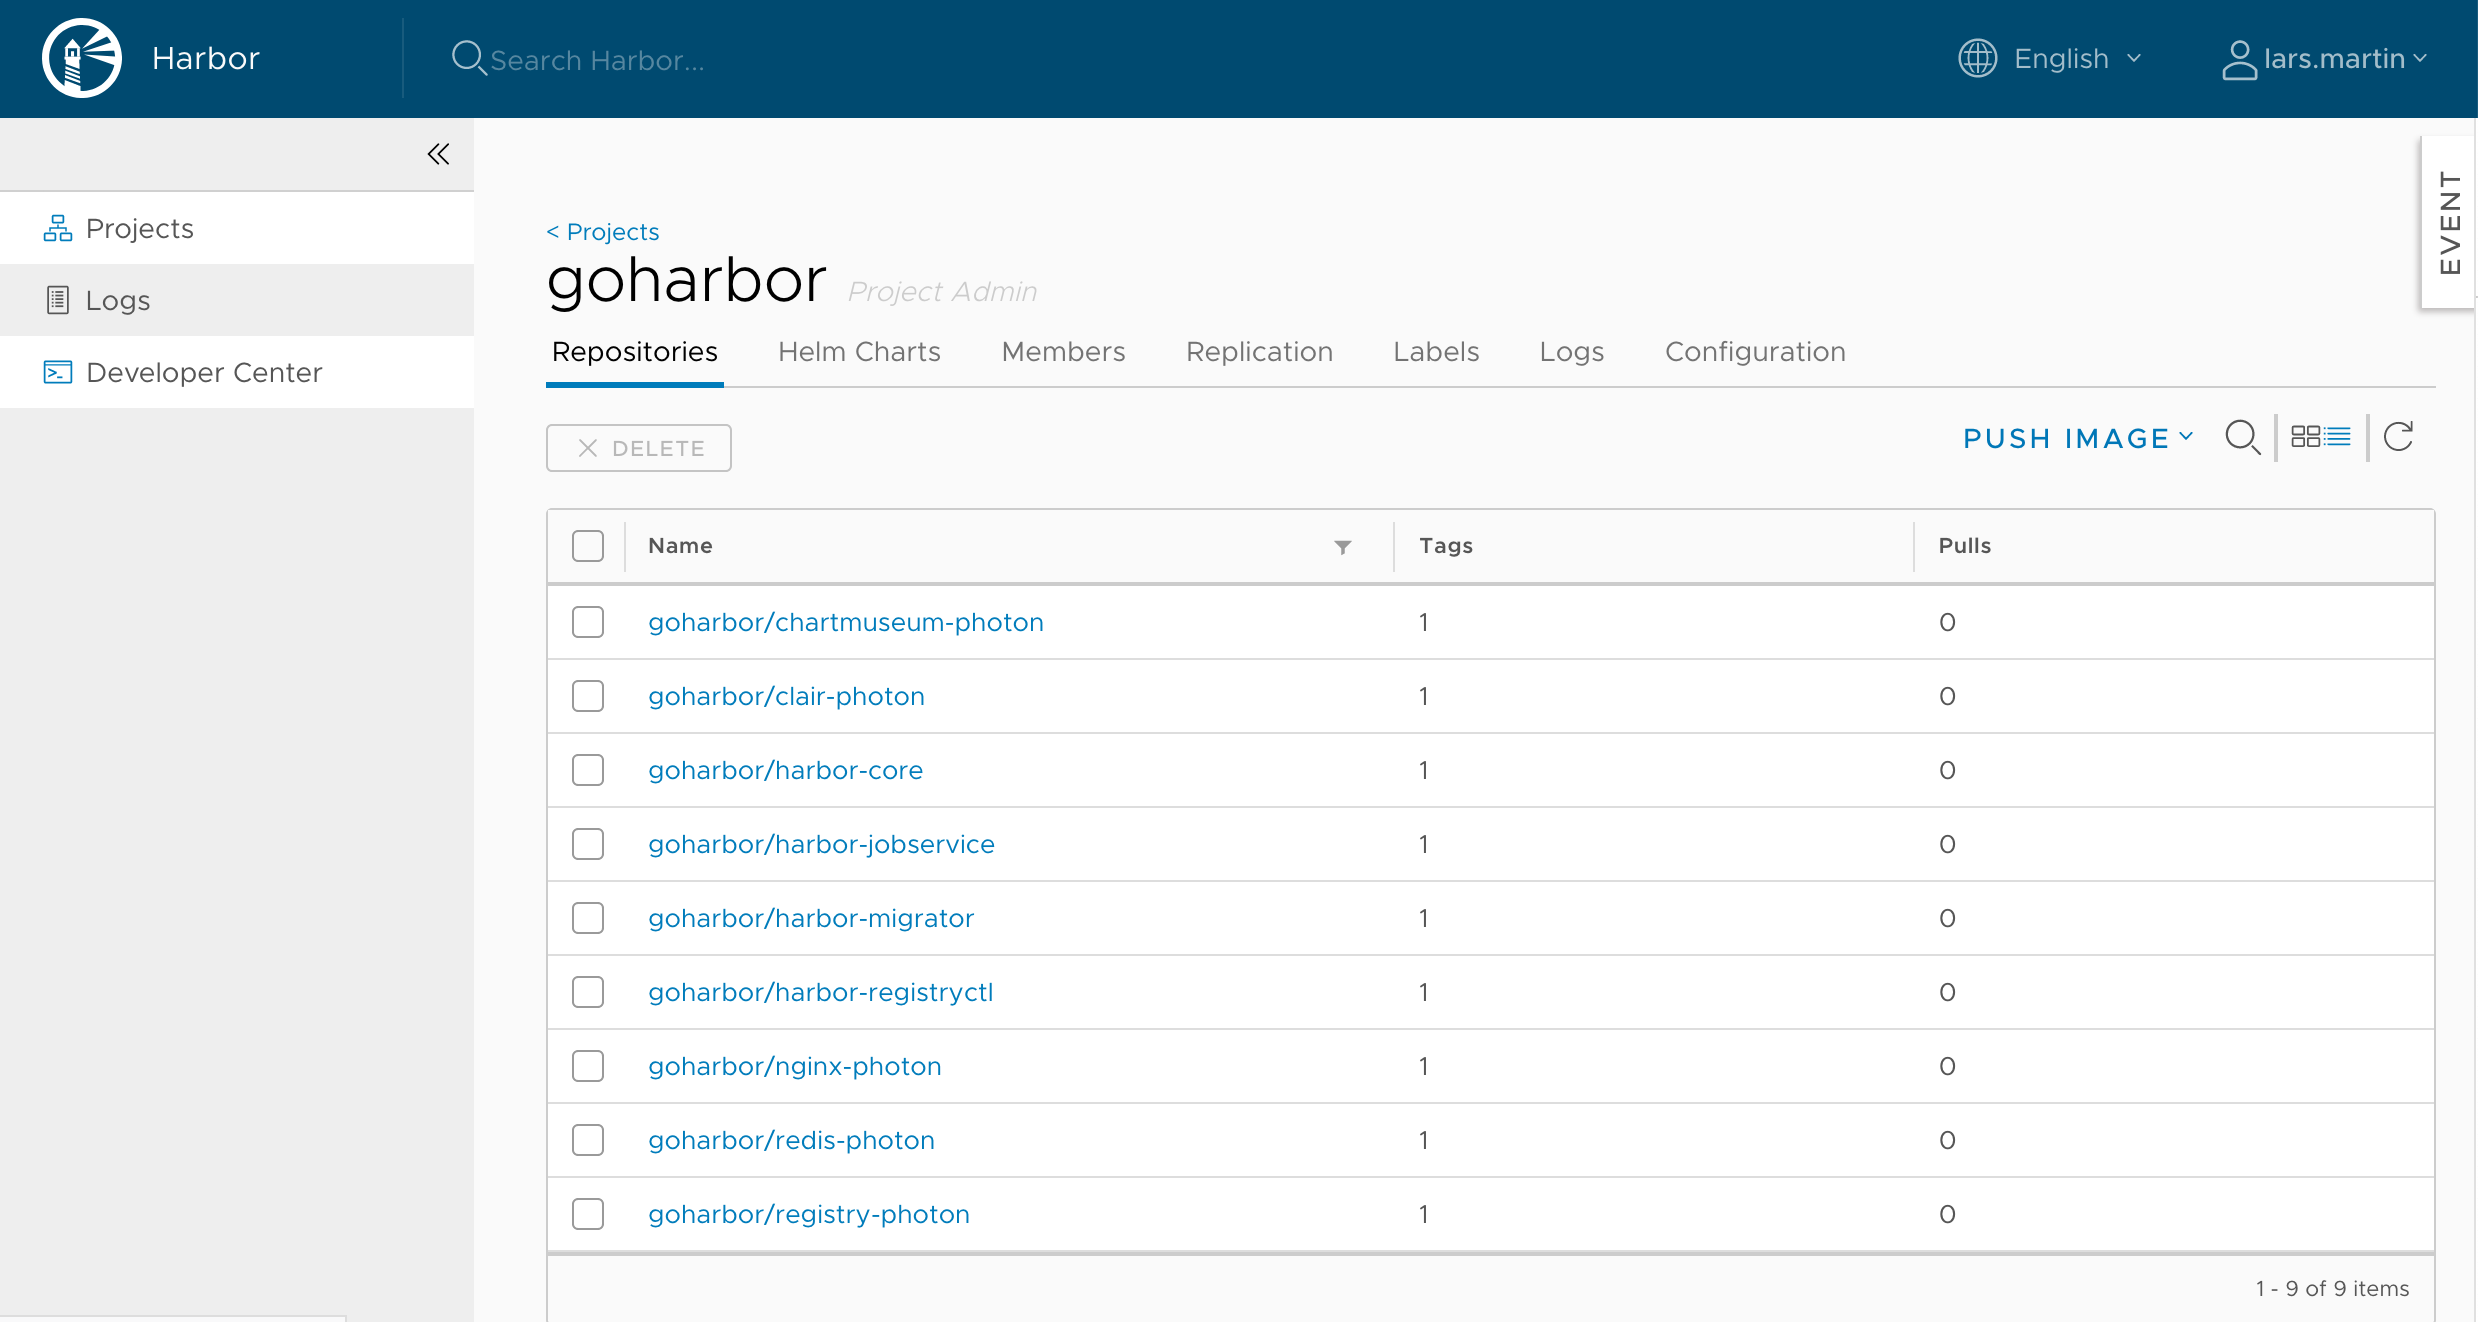
Task: Check the goharbor/harbor-migrator row checkbox
Action: [588, 918]
